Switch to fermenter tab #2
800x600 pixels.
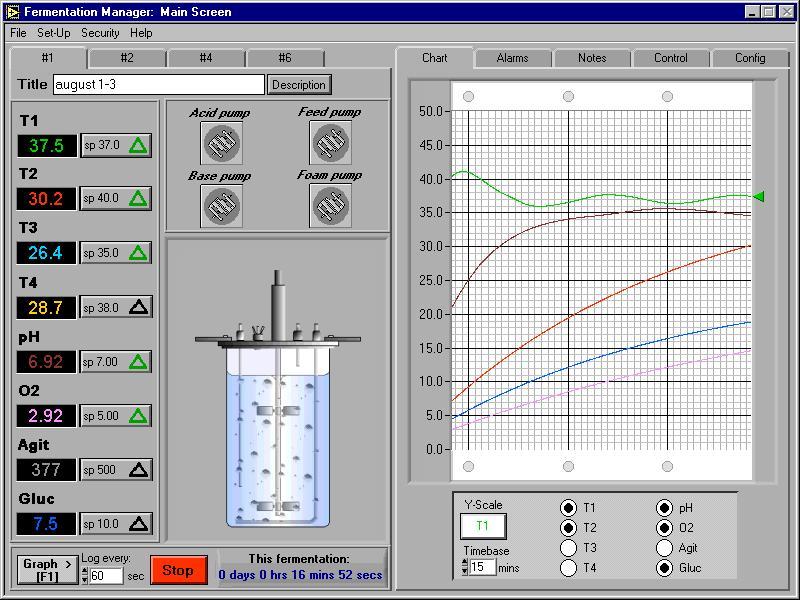[127, 58]
